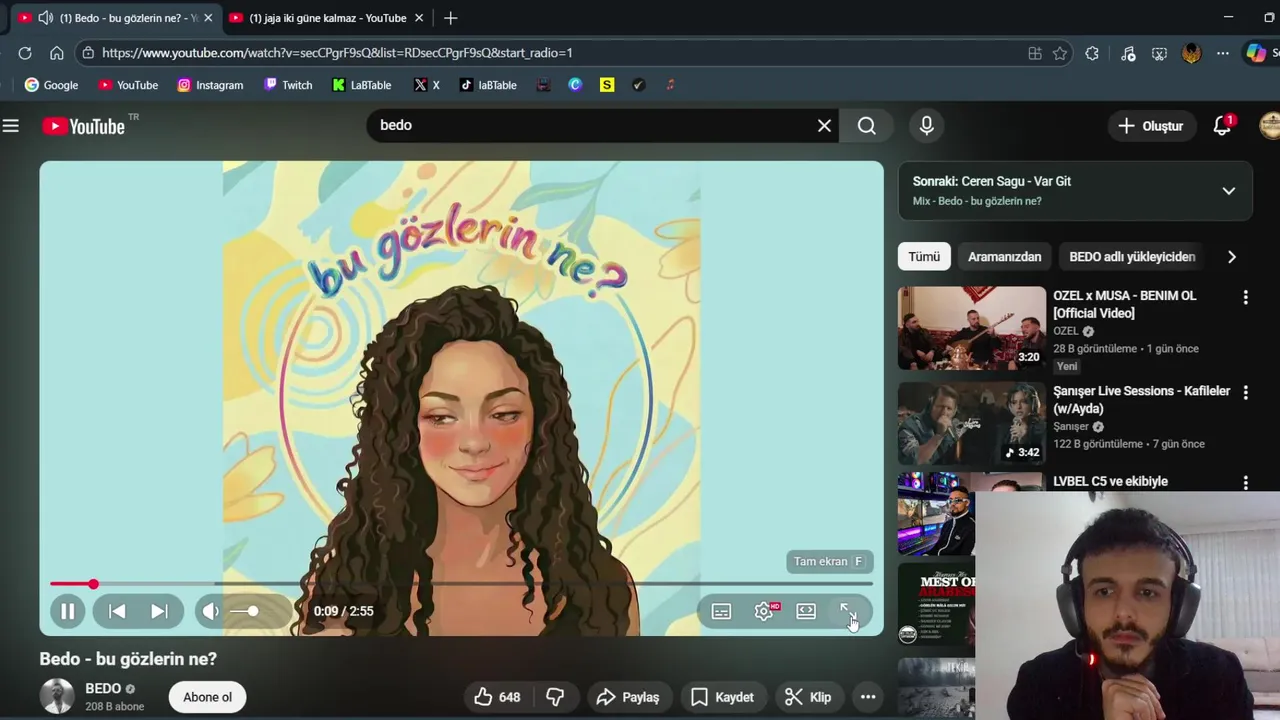Reload the page
1280x720 pixels.
pos(25,53)
